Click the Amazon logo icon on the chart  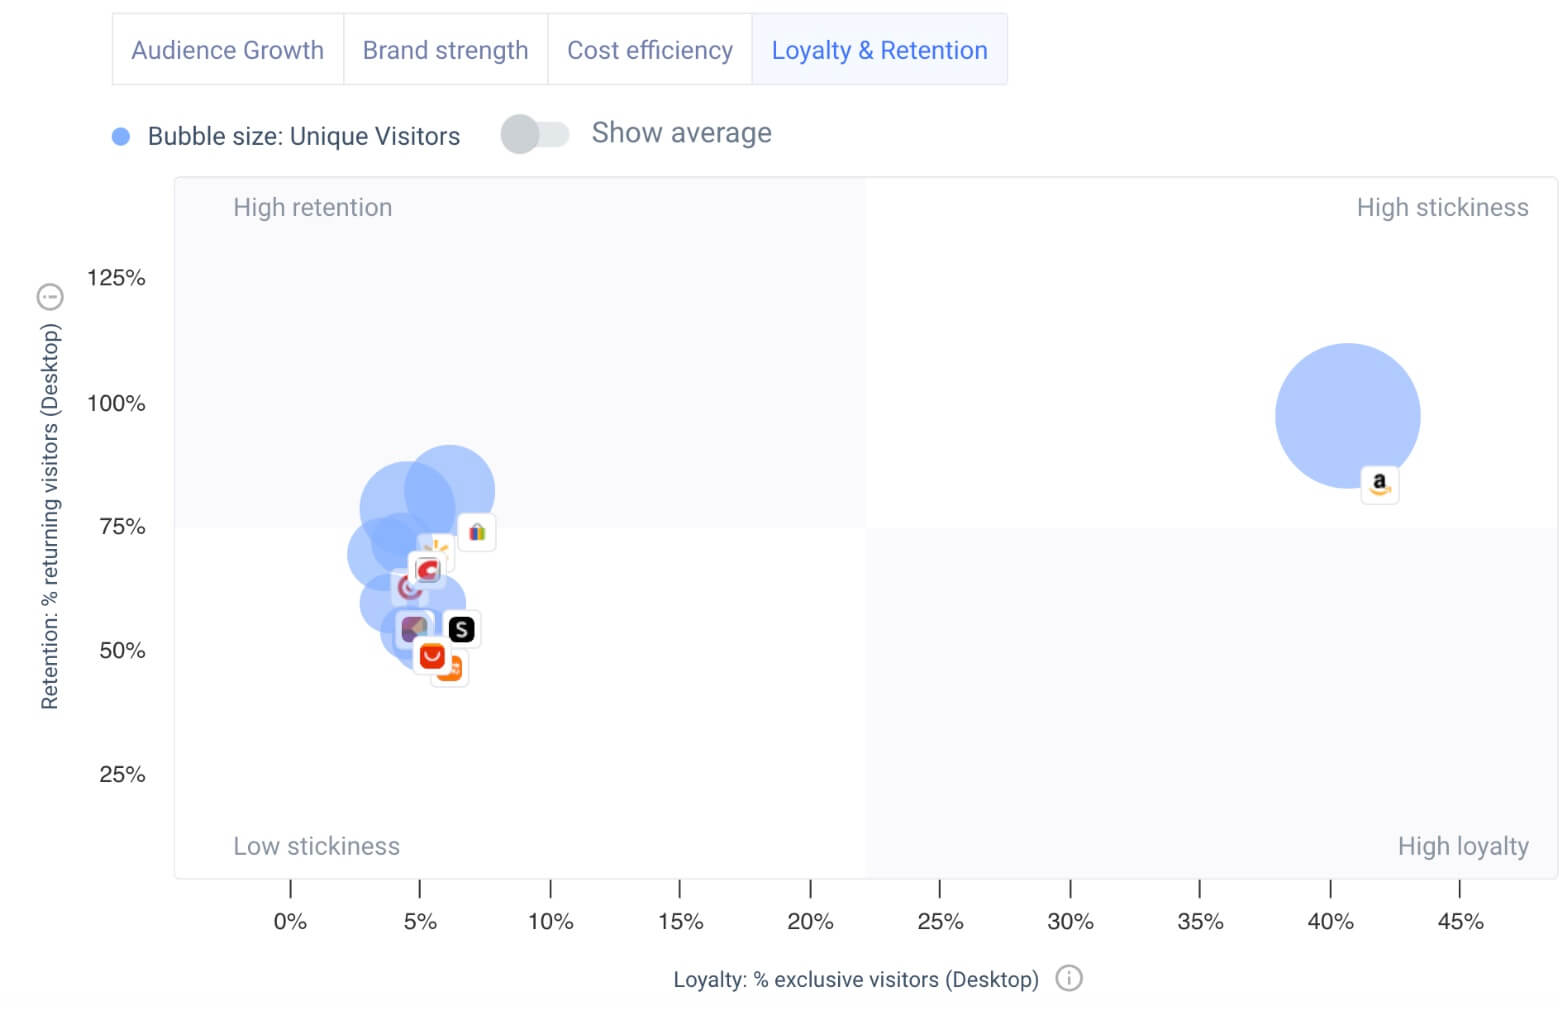(1381, 484)
